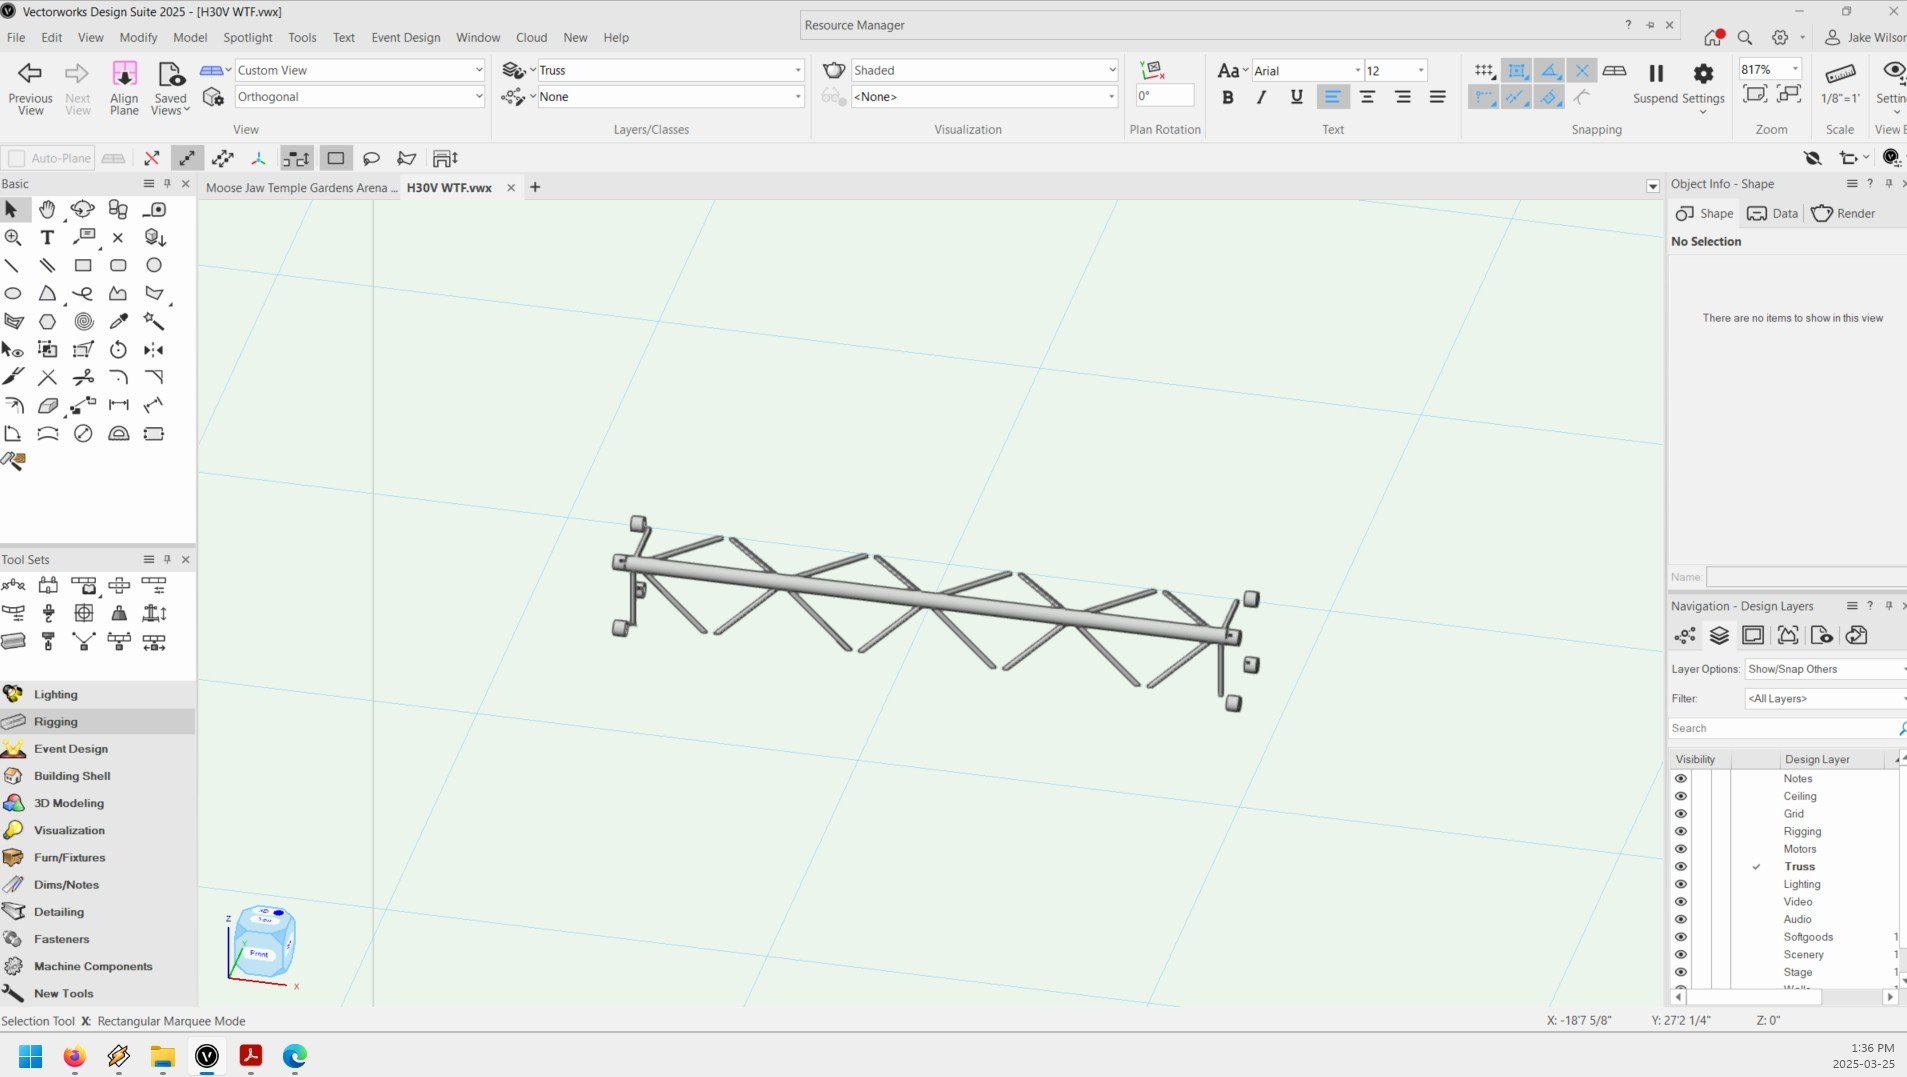Hide the Notes design layer

[x=1680, y=779]
